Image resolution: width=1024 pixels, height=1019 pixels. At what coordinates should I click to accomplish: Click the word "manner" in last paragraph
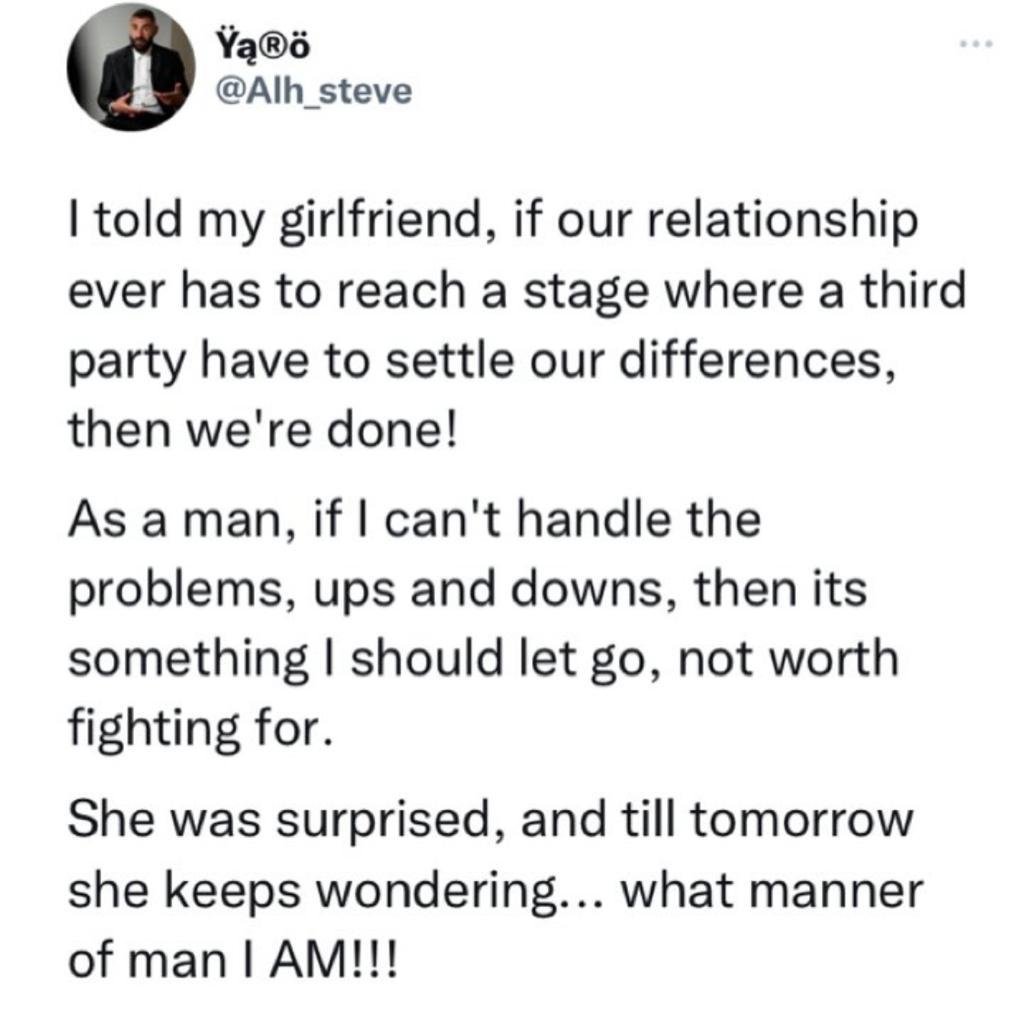point(836,892)
